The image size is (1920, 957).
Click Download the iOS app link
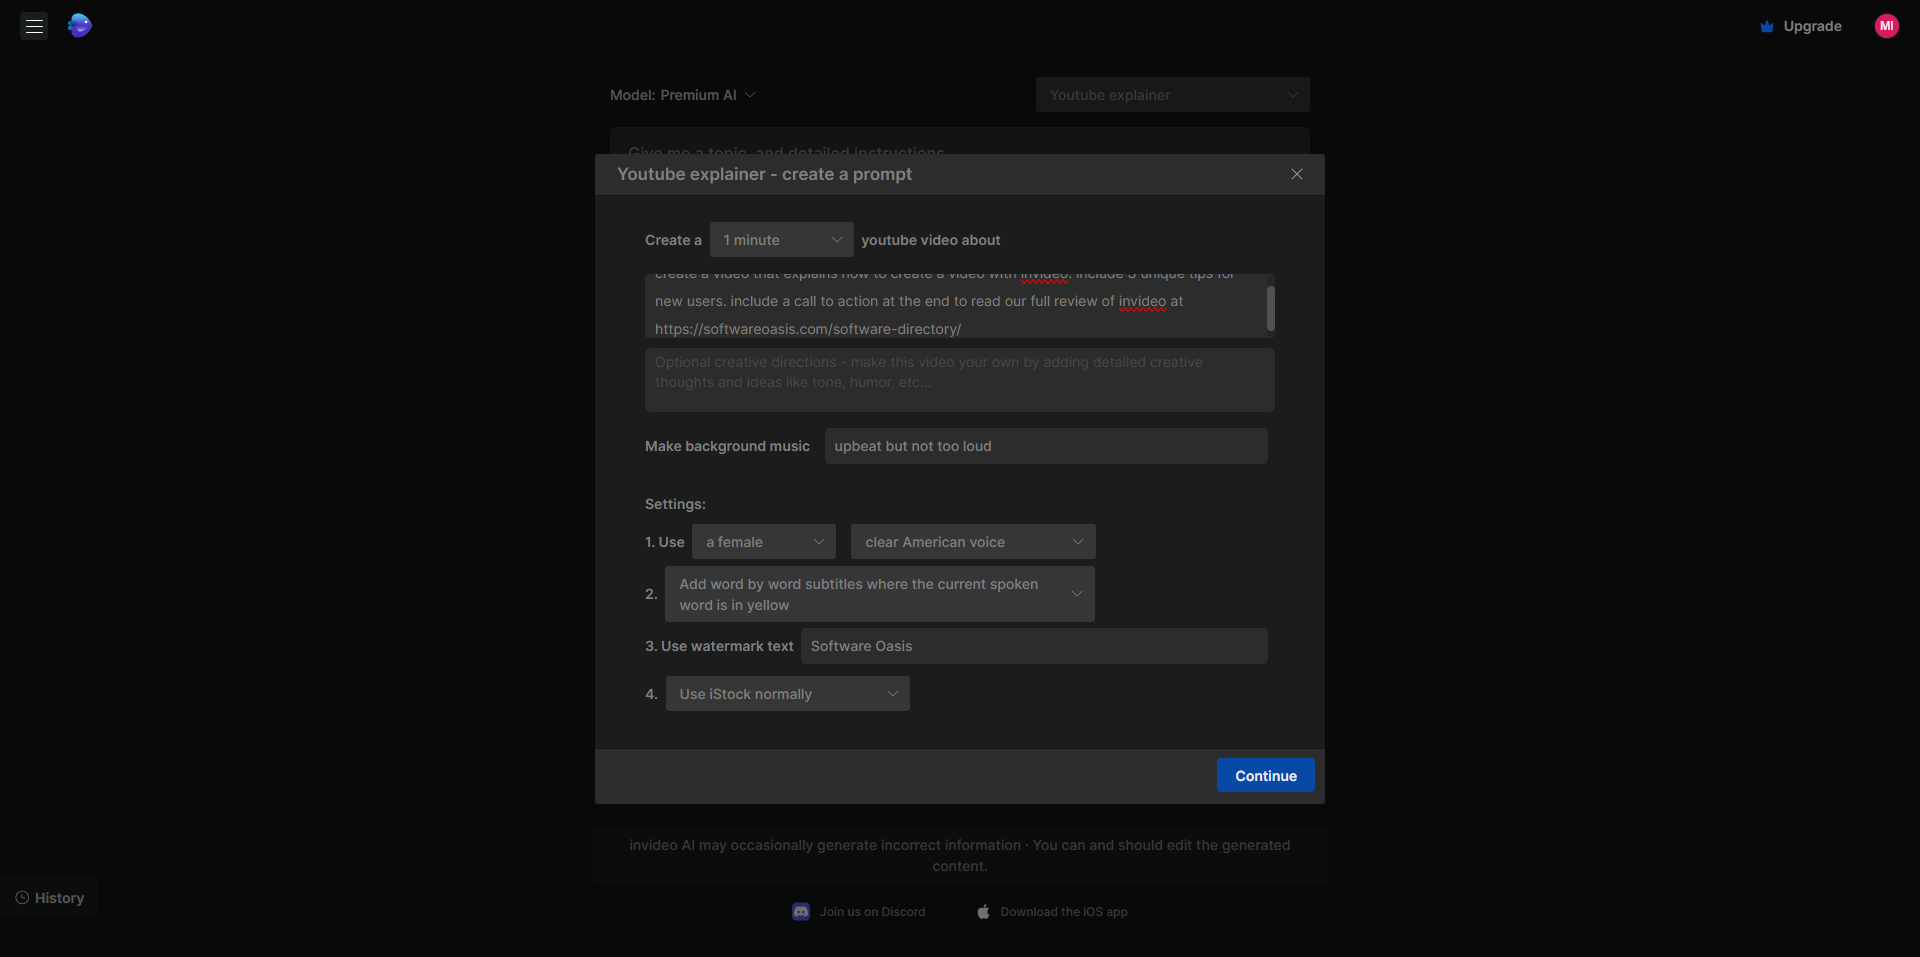(x=1063, y=912)
